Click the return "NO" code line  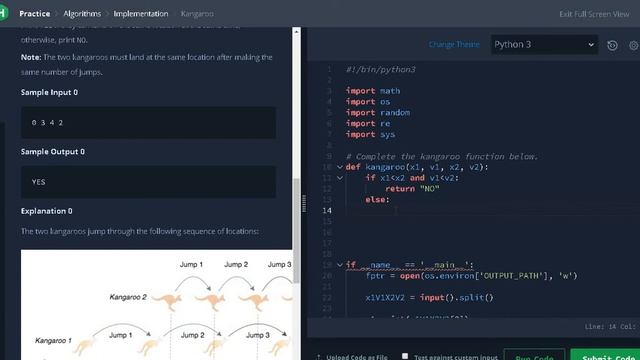412,189
